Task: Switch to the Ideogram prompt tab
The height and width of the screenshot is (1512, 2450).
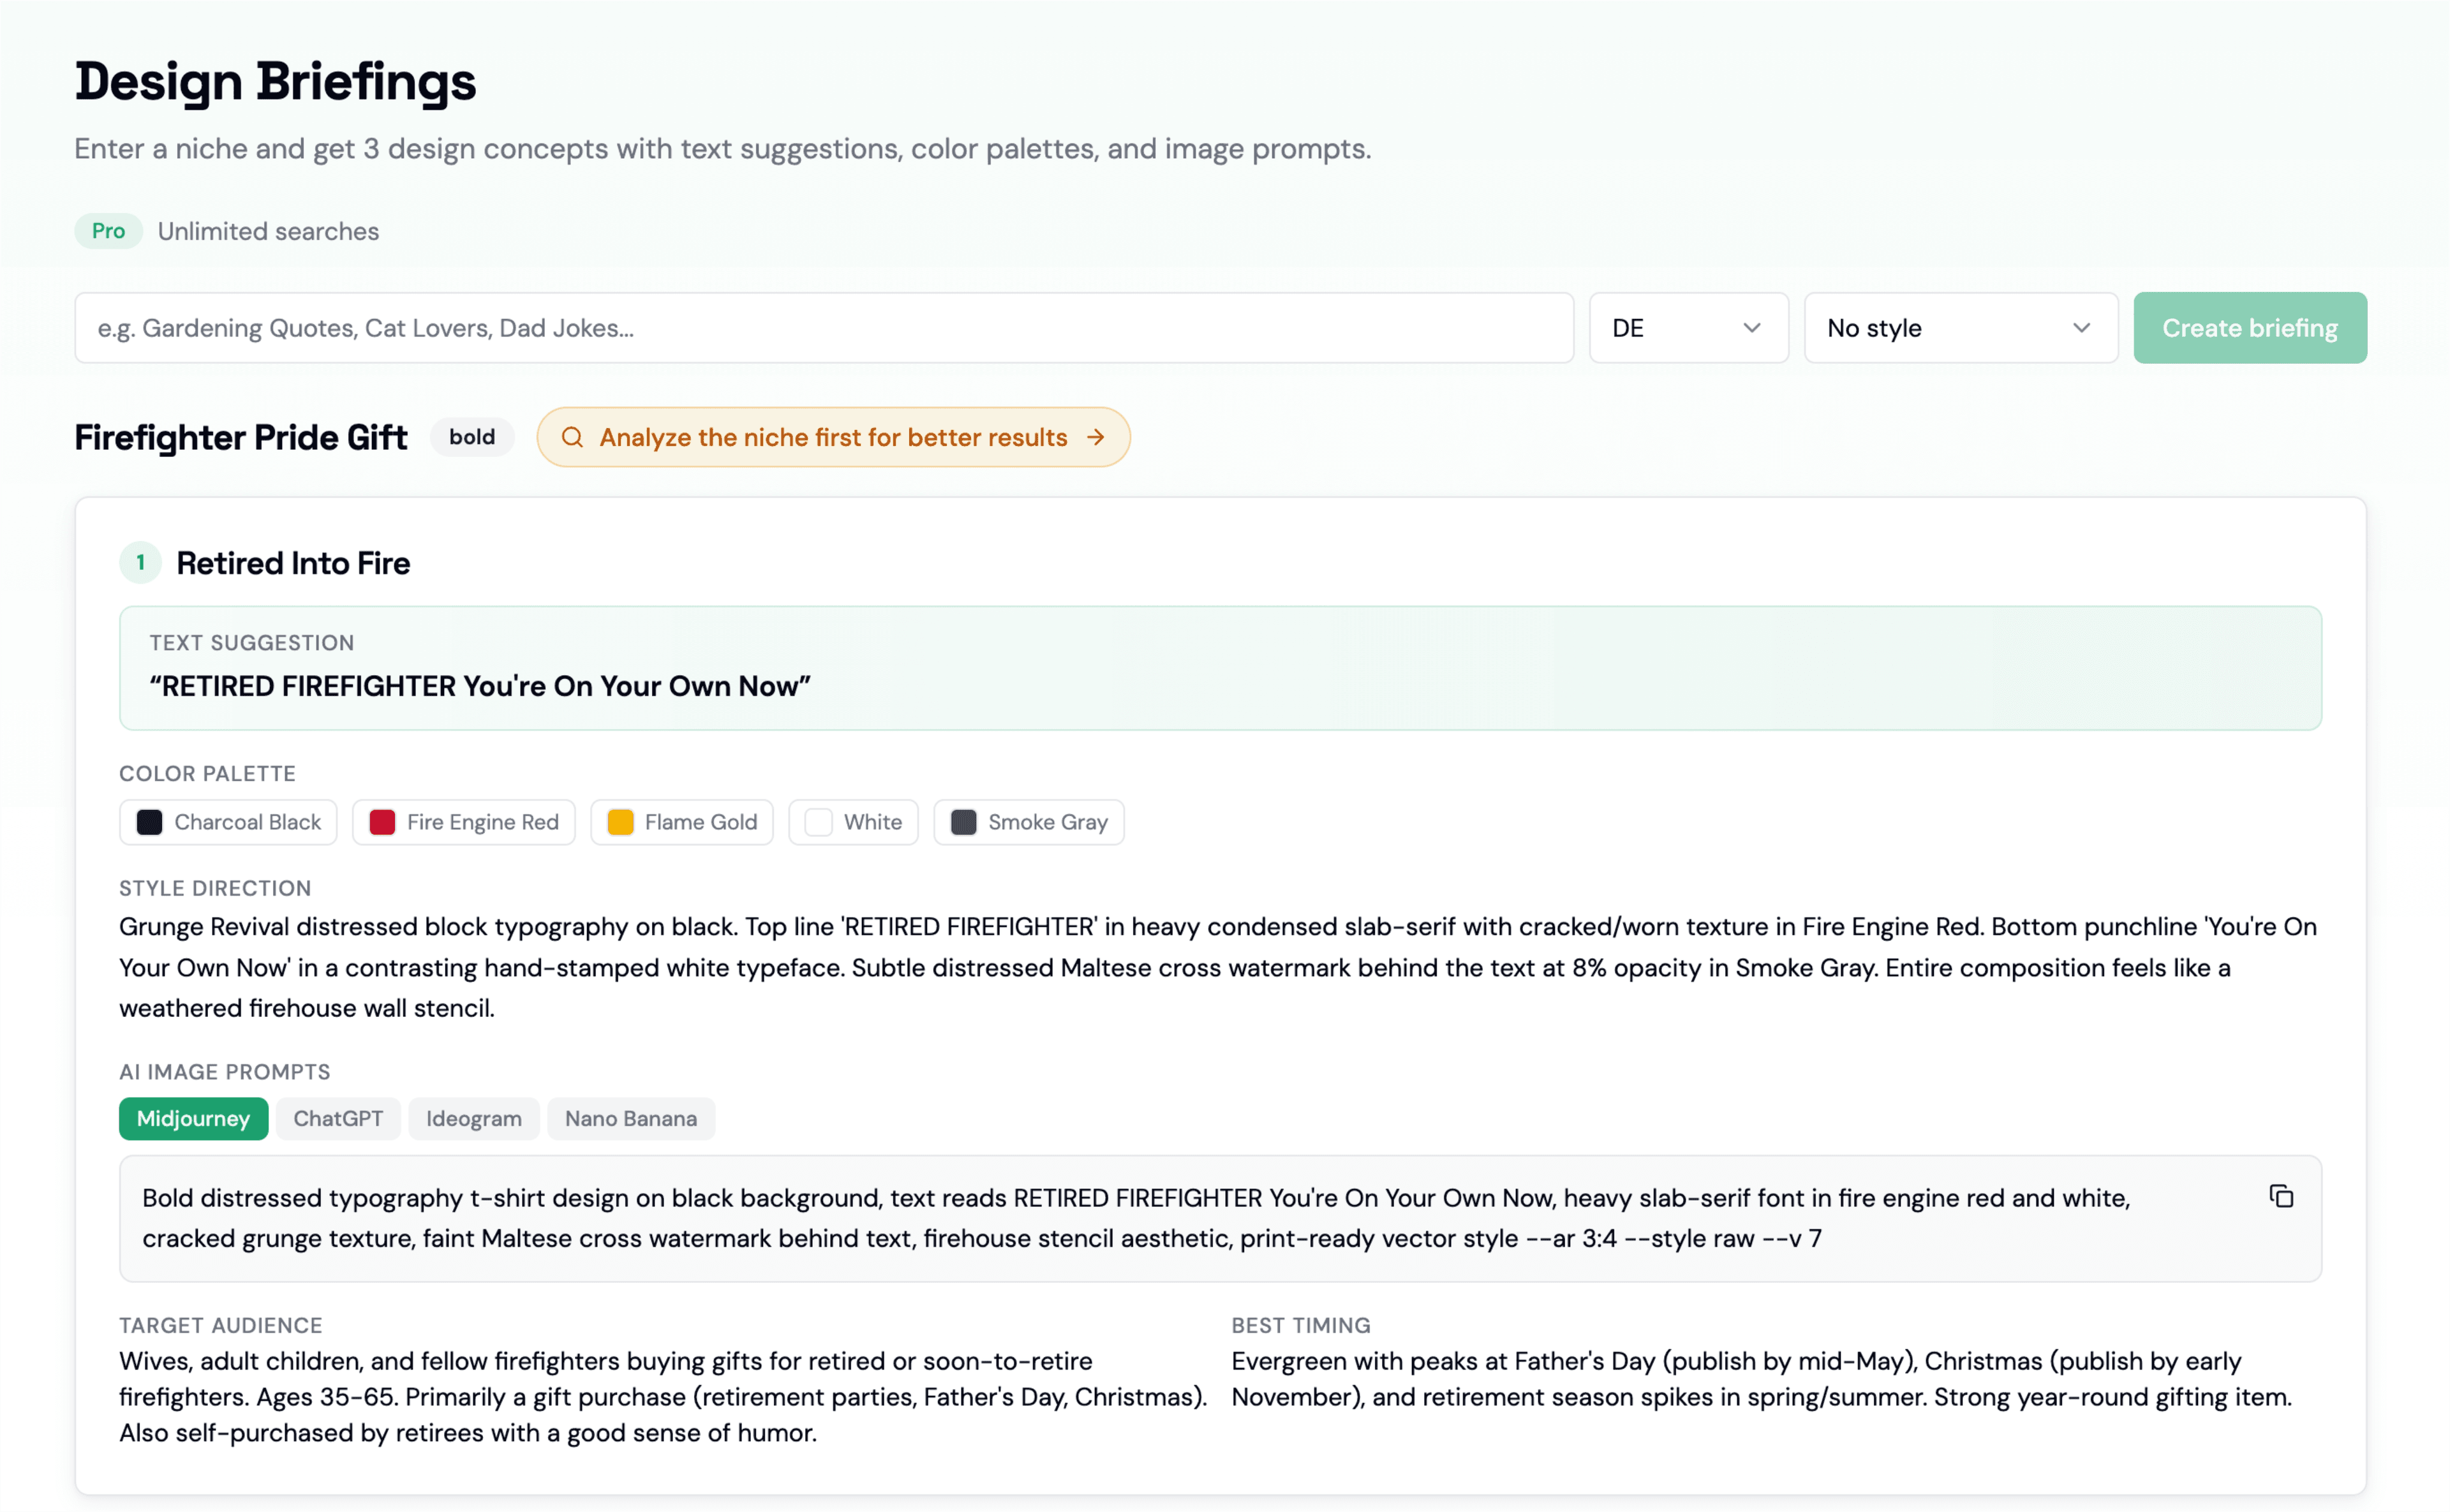Action: (x=474, y=1118)
